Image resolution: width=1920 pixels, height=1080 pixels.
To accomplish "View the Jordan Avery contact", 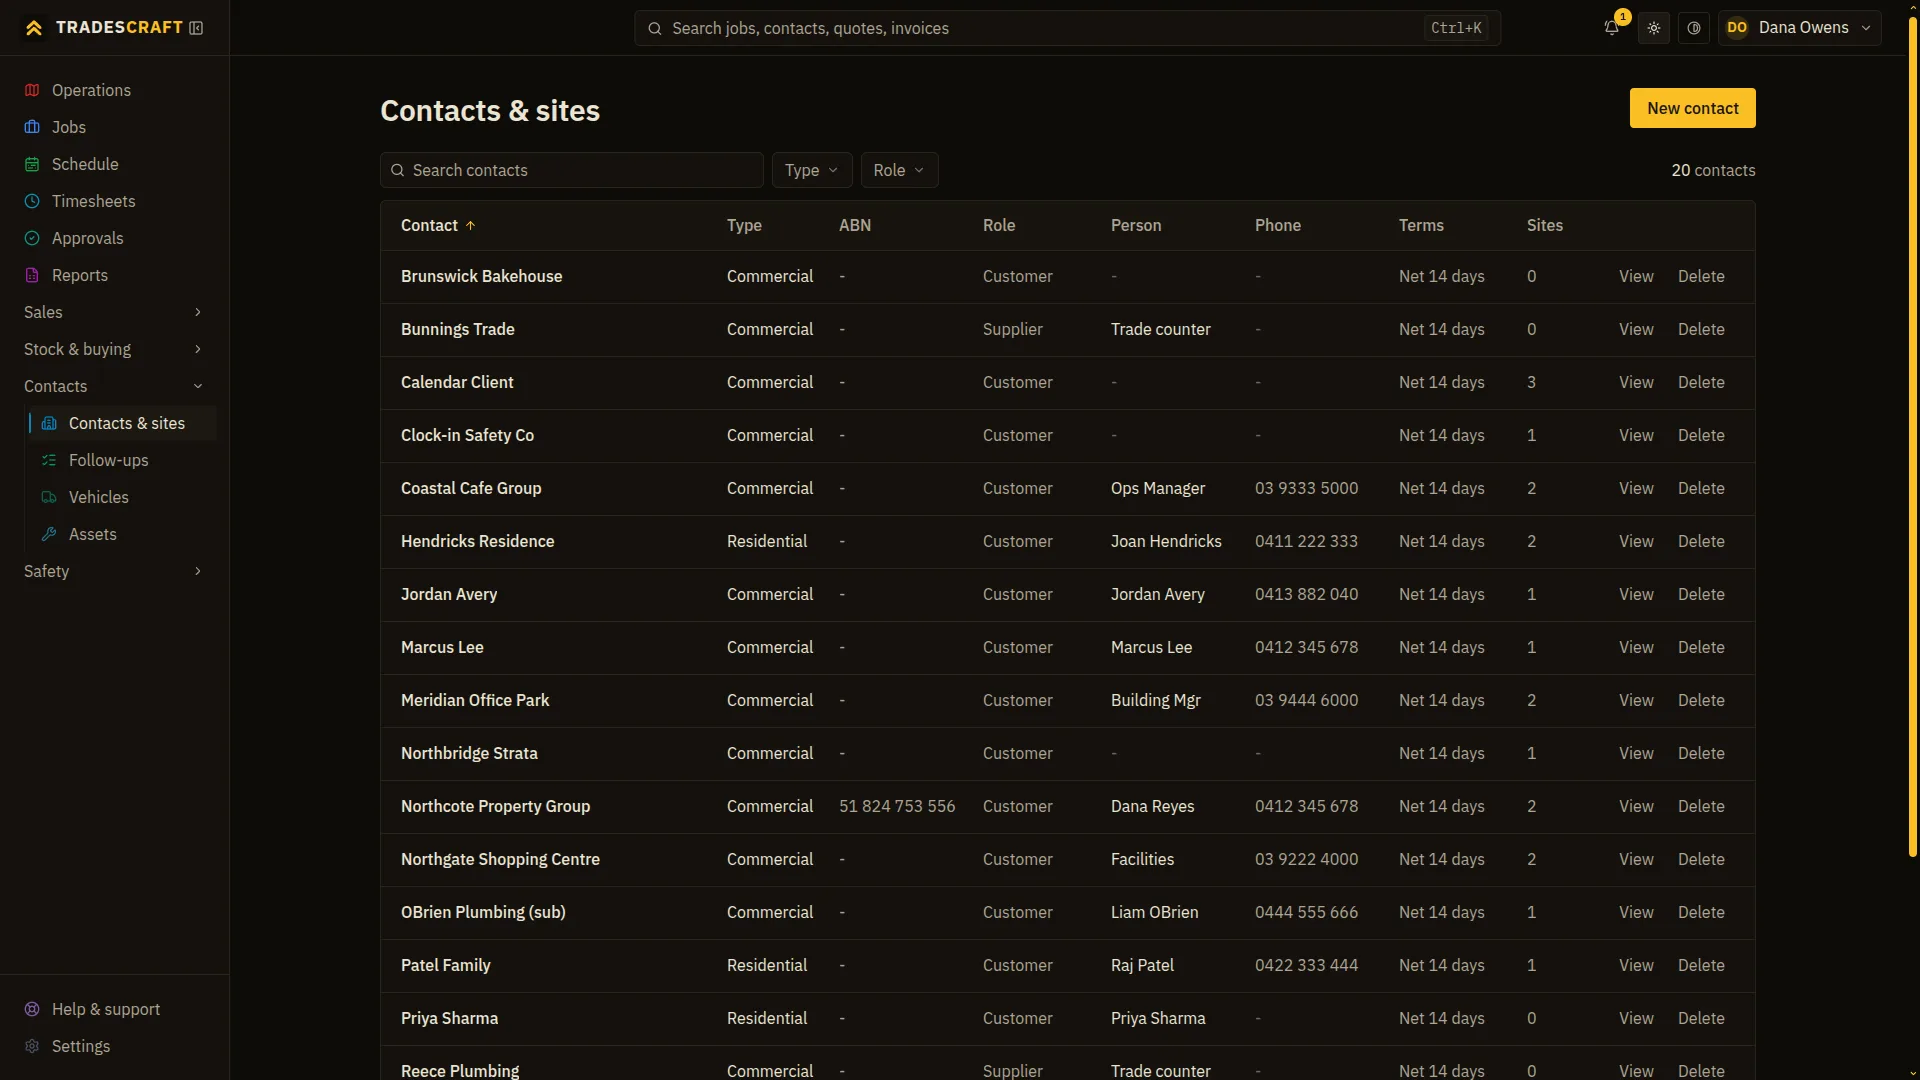I will pyautogui.click(x=1636, y=594).
